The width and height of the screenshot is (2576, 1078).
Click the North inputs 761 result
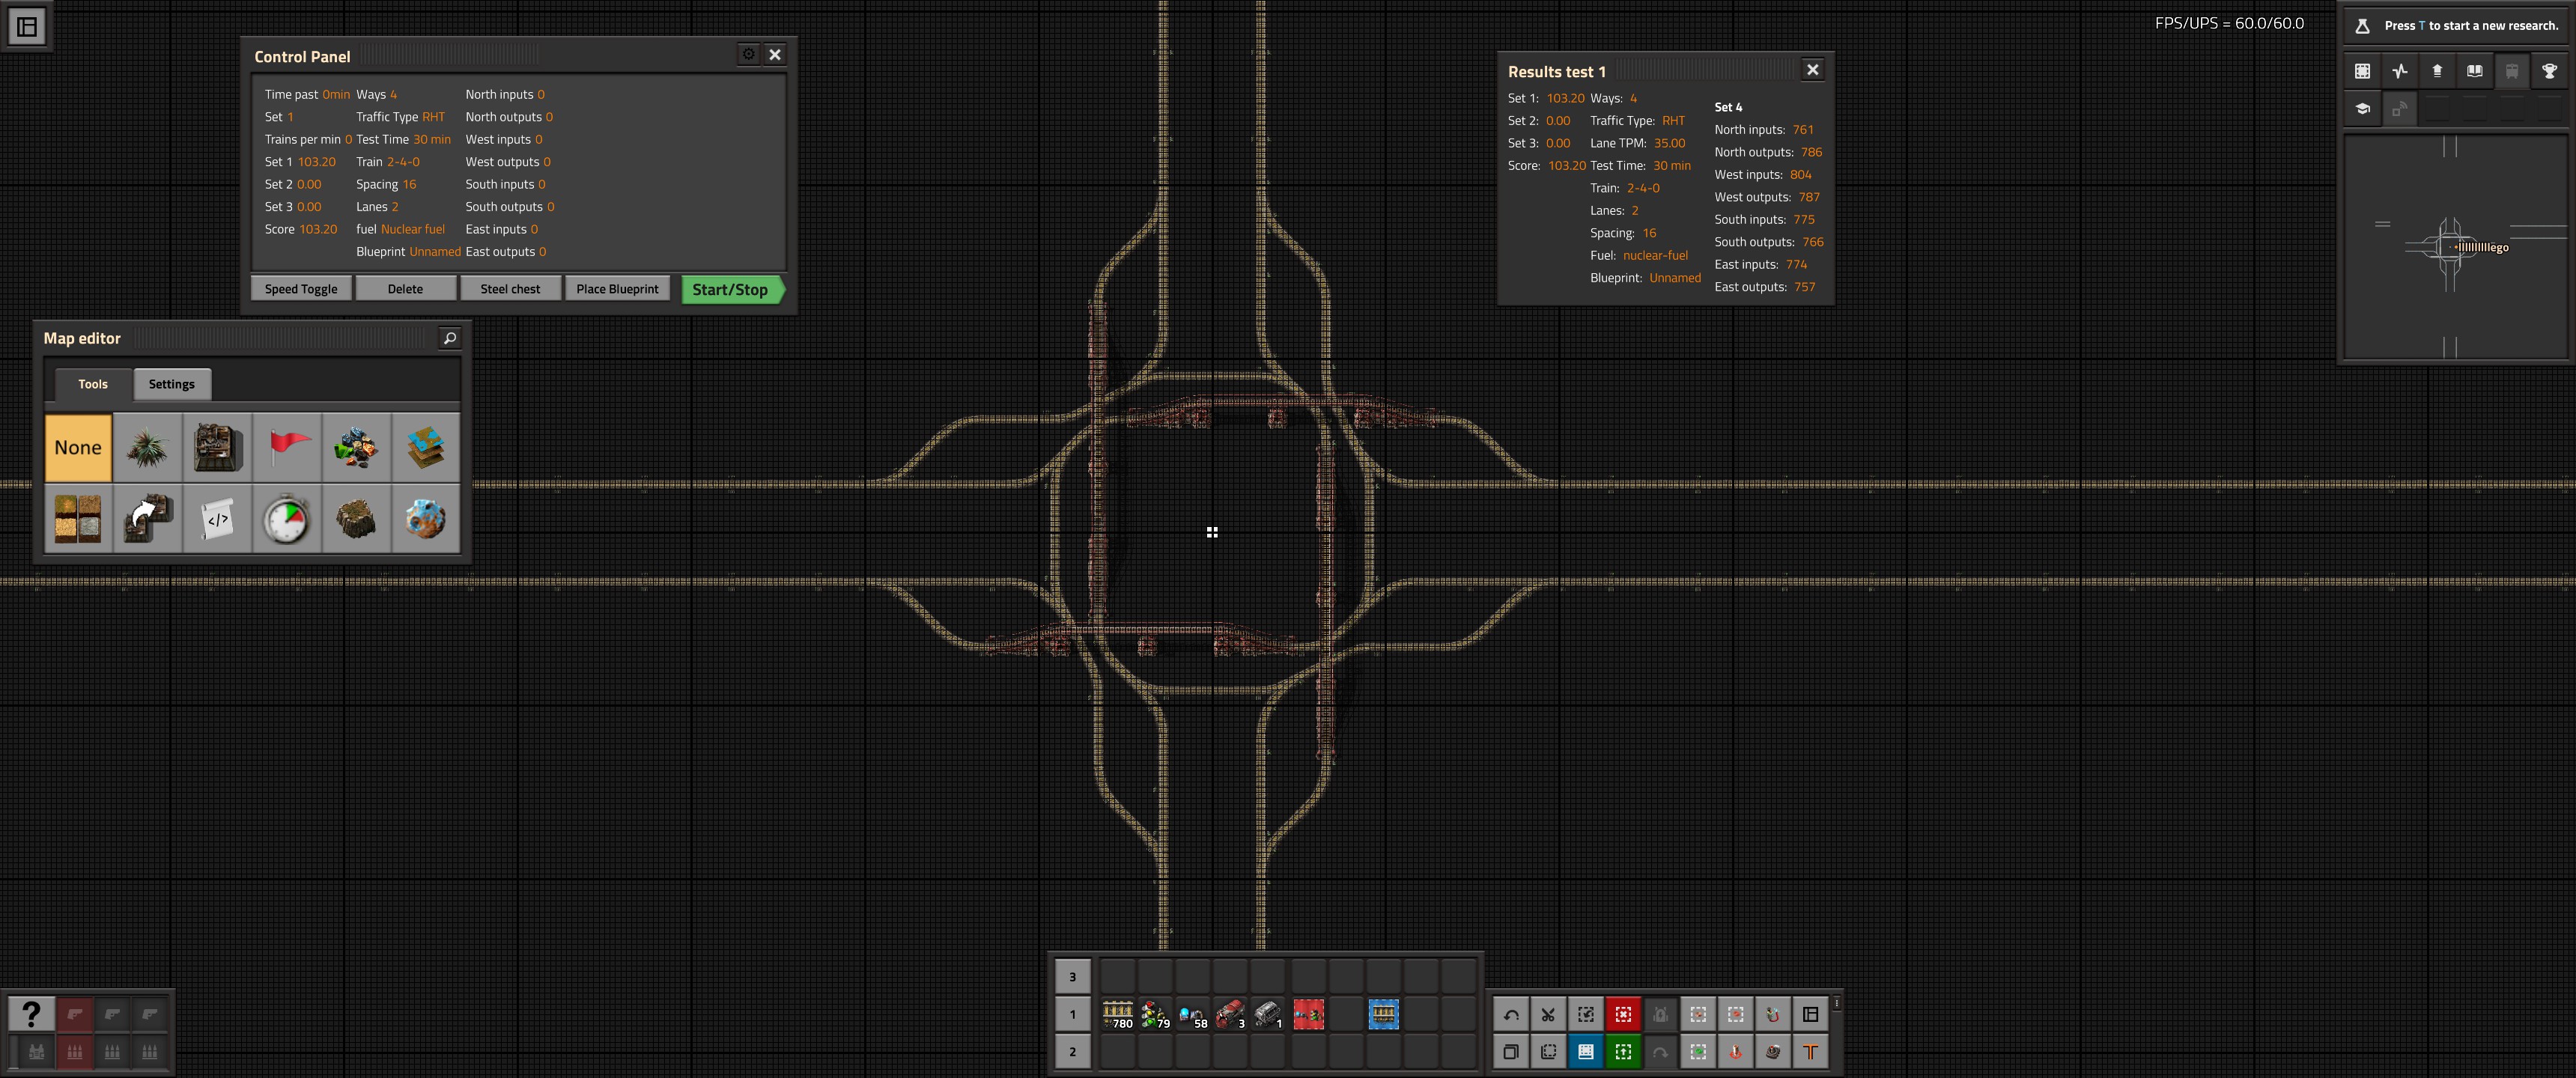point(1764,129)
